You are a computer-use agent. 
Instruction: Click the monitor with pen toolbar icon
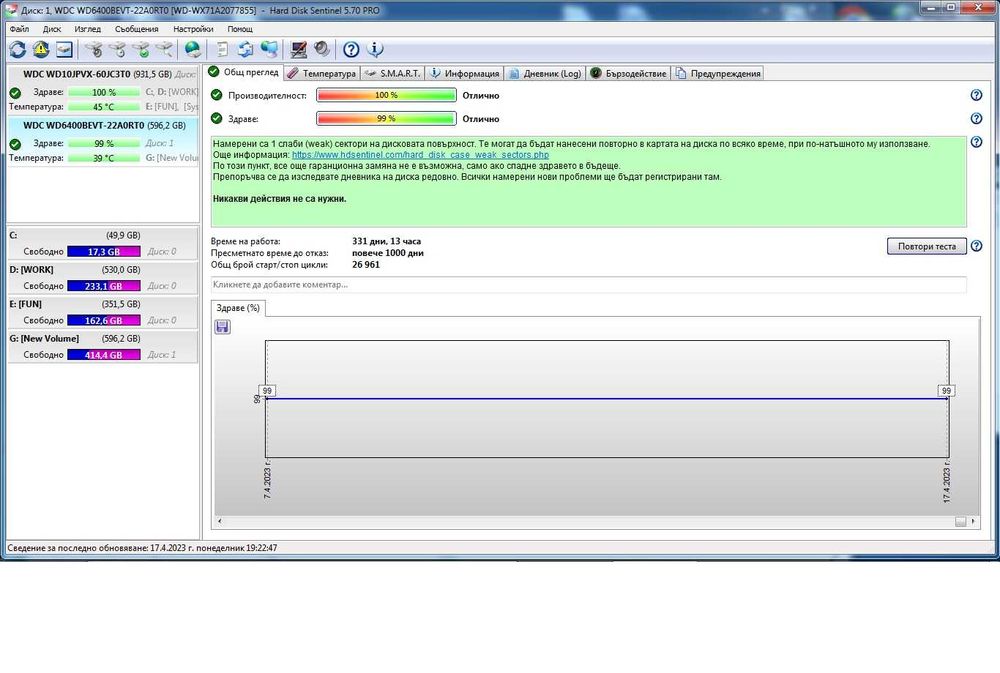coord(298,49)
